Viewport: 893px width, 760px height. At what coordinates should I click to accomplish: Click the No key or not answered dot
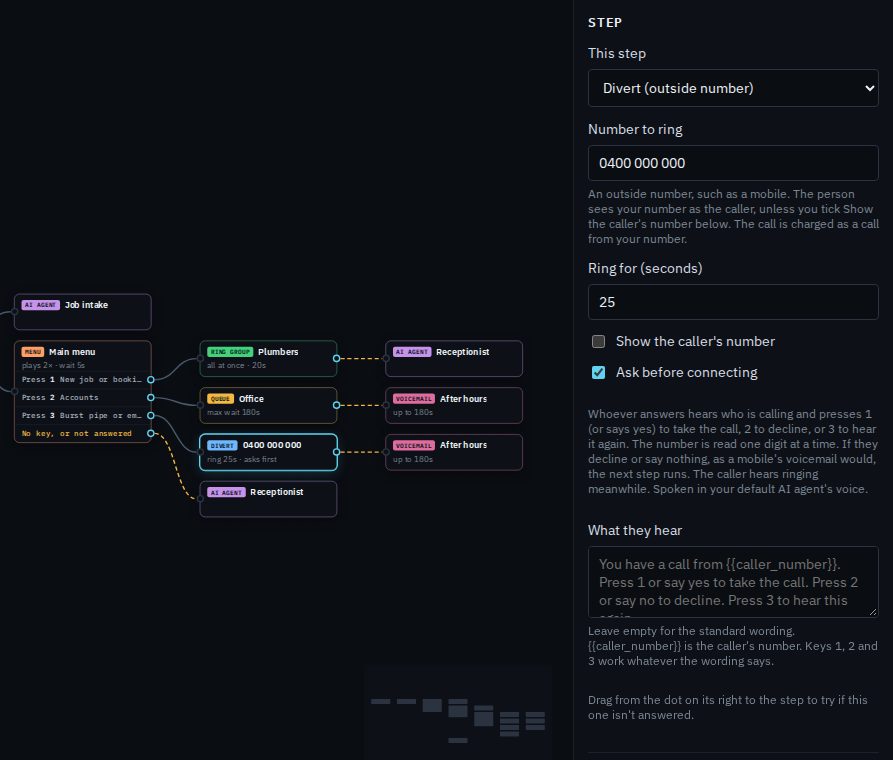151,434
